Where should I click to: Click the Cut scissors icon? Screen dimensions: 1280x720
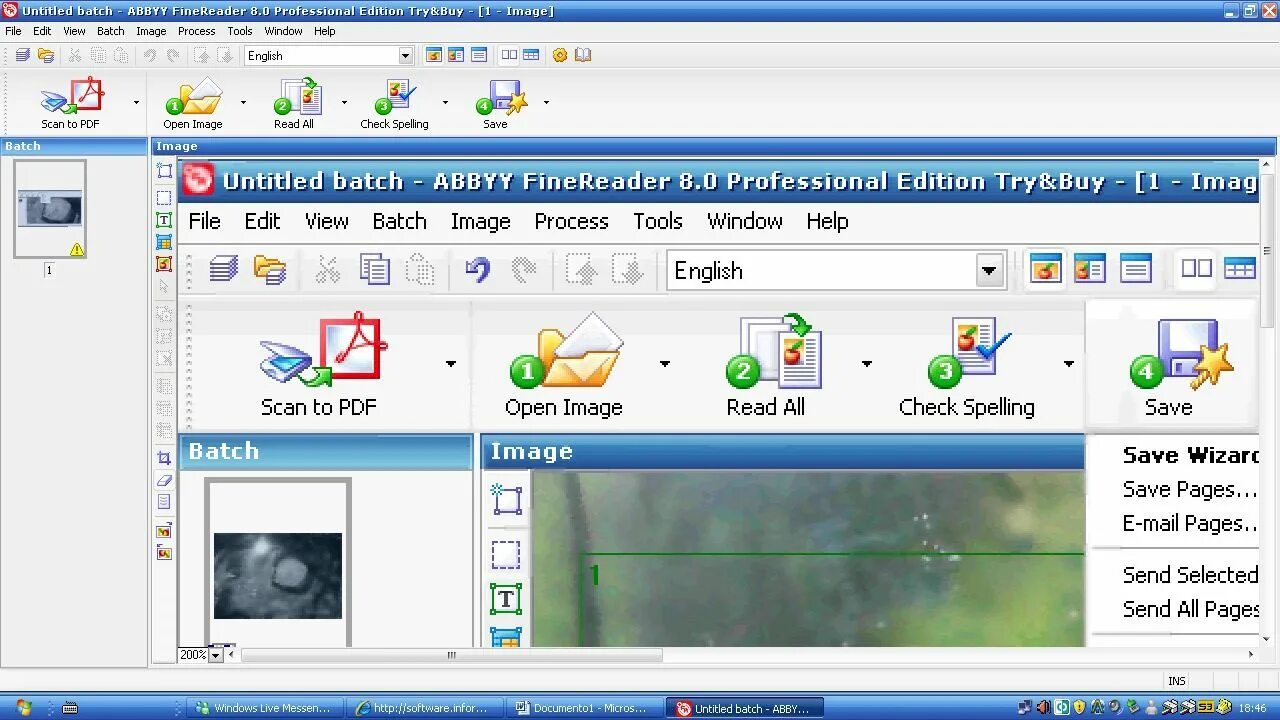(x=75, y=56)
